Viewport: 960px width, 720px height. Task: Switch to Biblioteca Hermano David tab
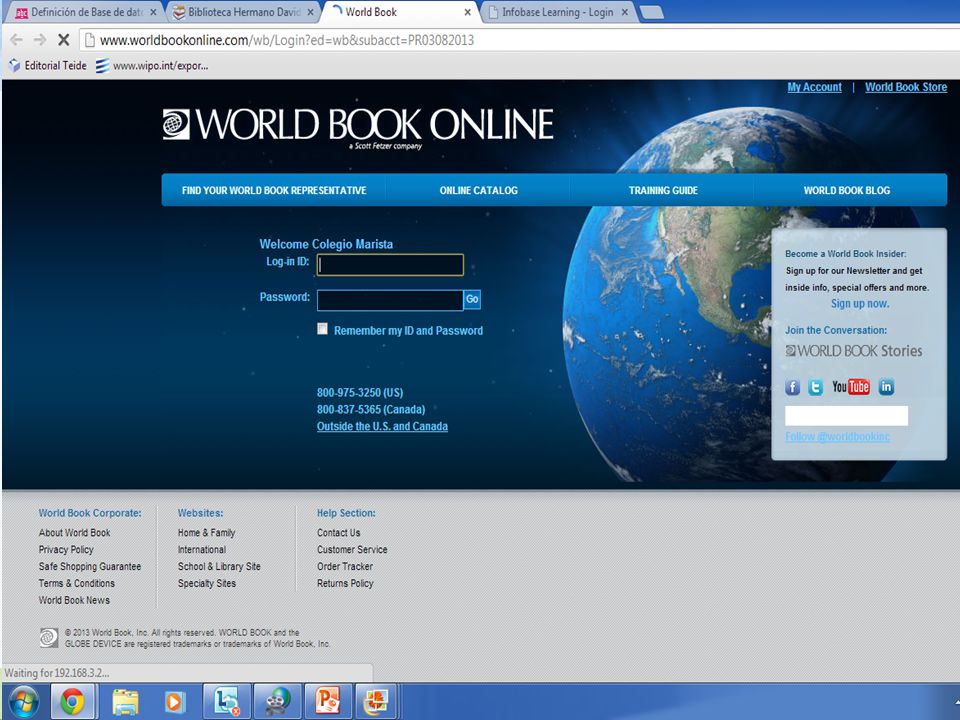[x=244, y=12]
